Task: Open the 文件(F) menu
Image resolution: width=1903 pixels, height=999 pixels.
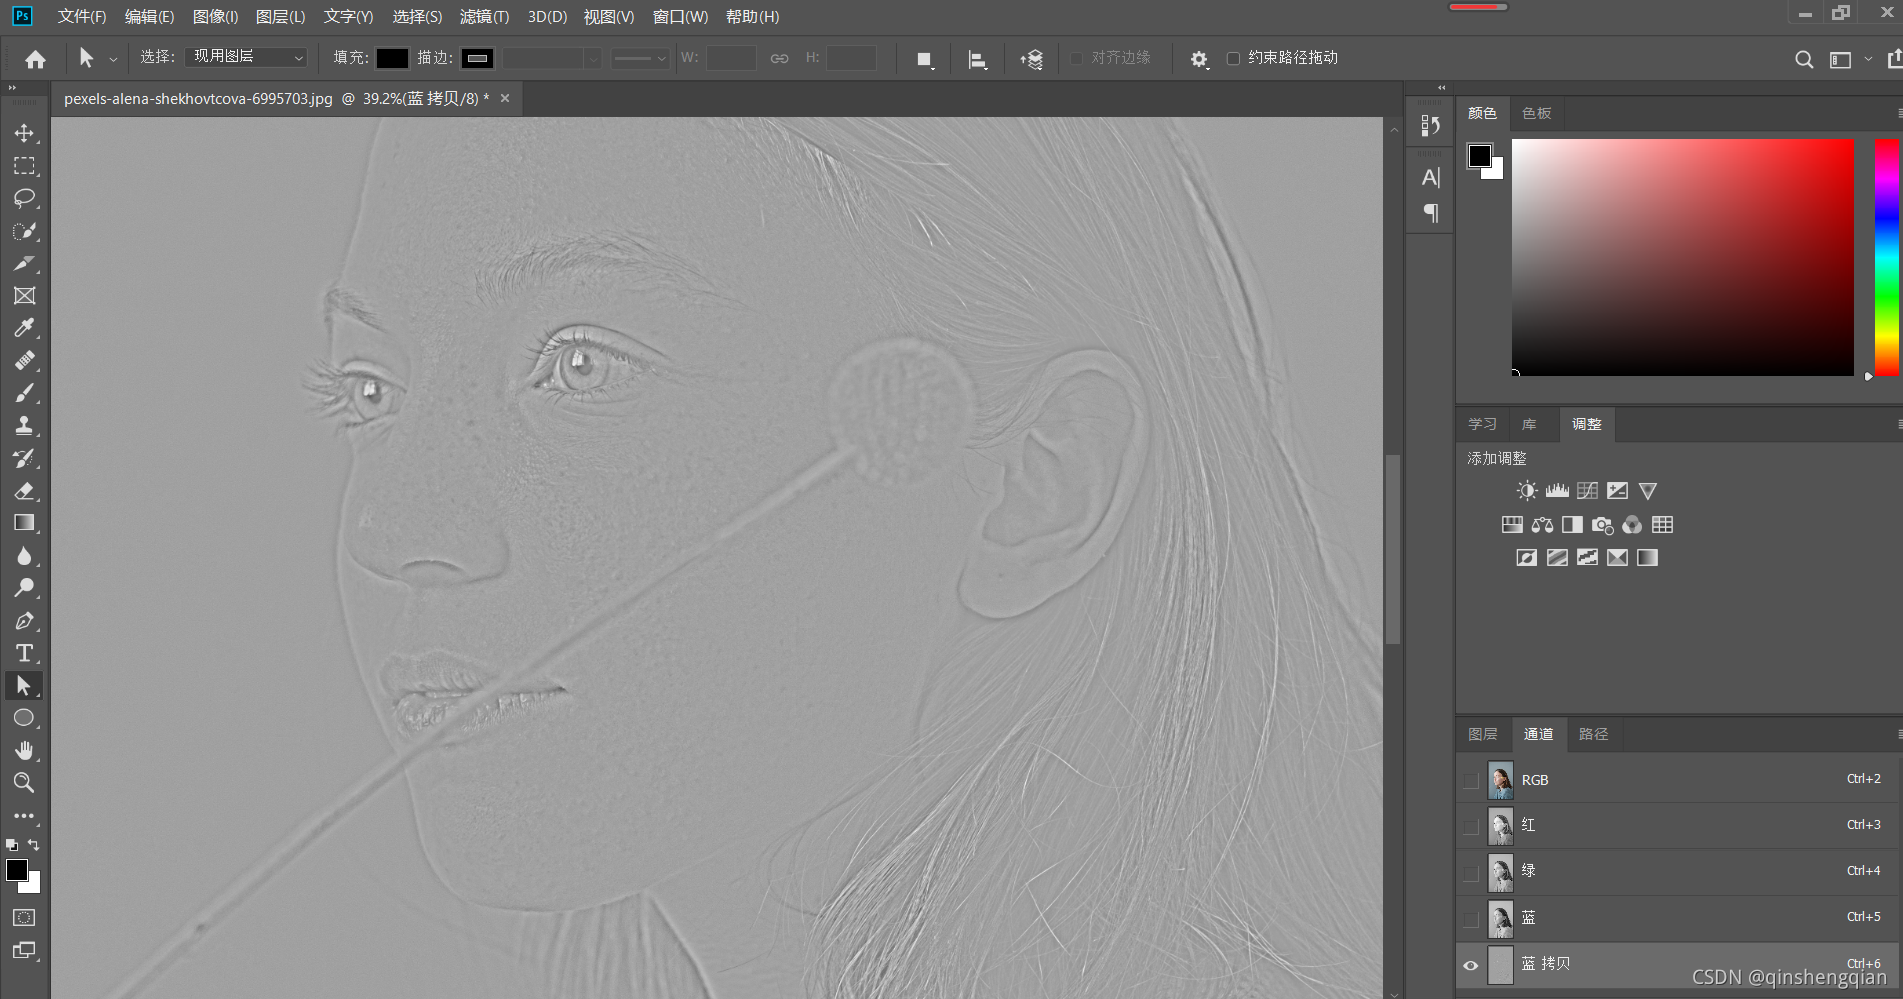Action: pyautogui.click(x=82, y=16)
